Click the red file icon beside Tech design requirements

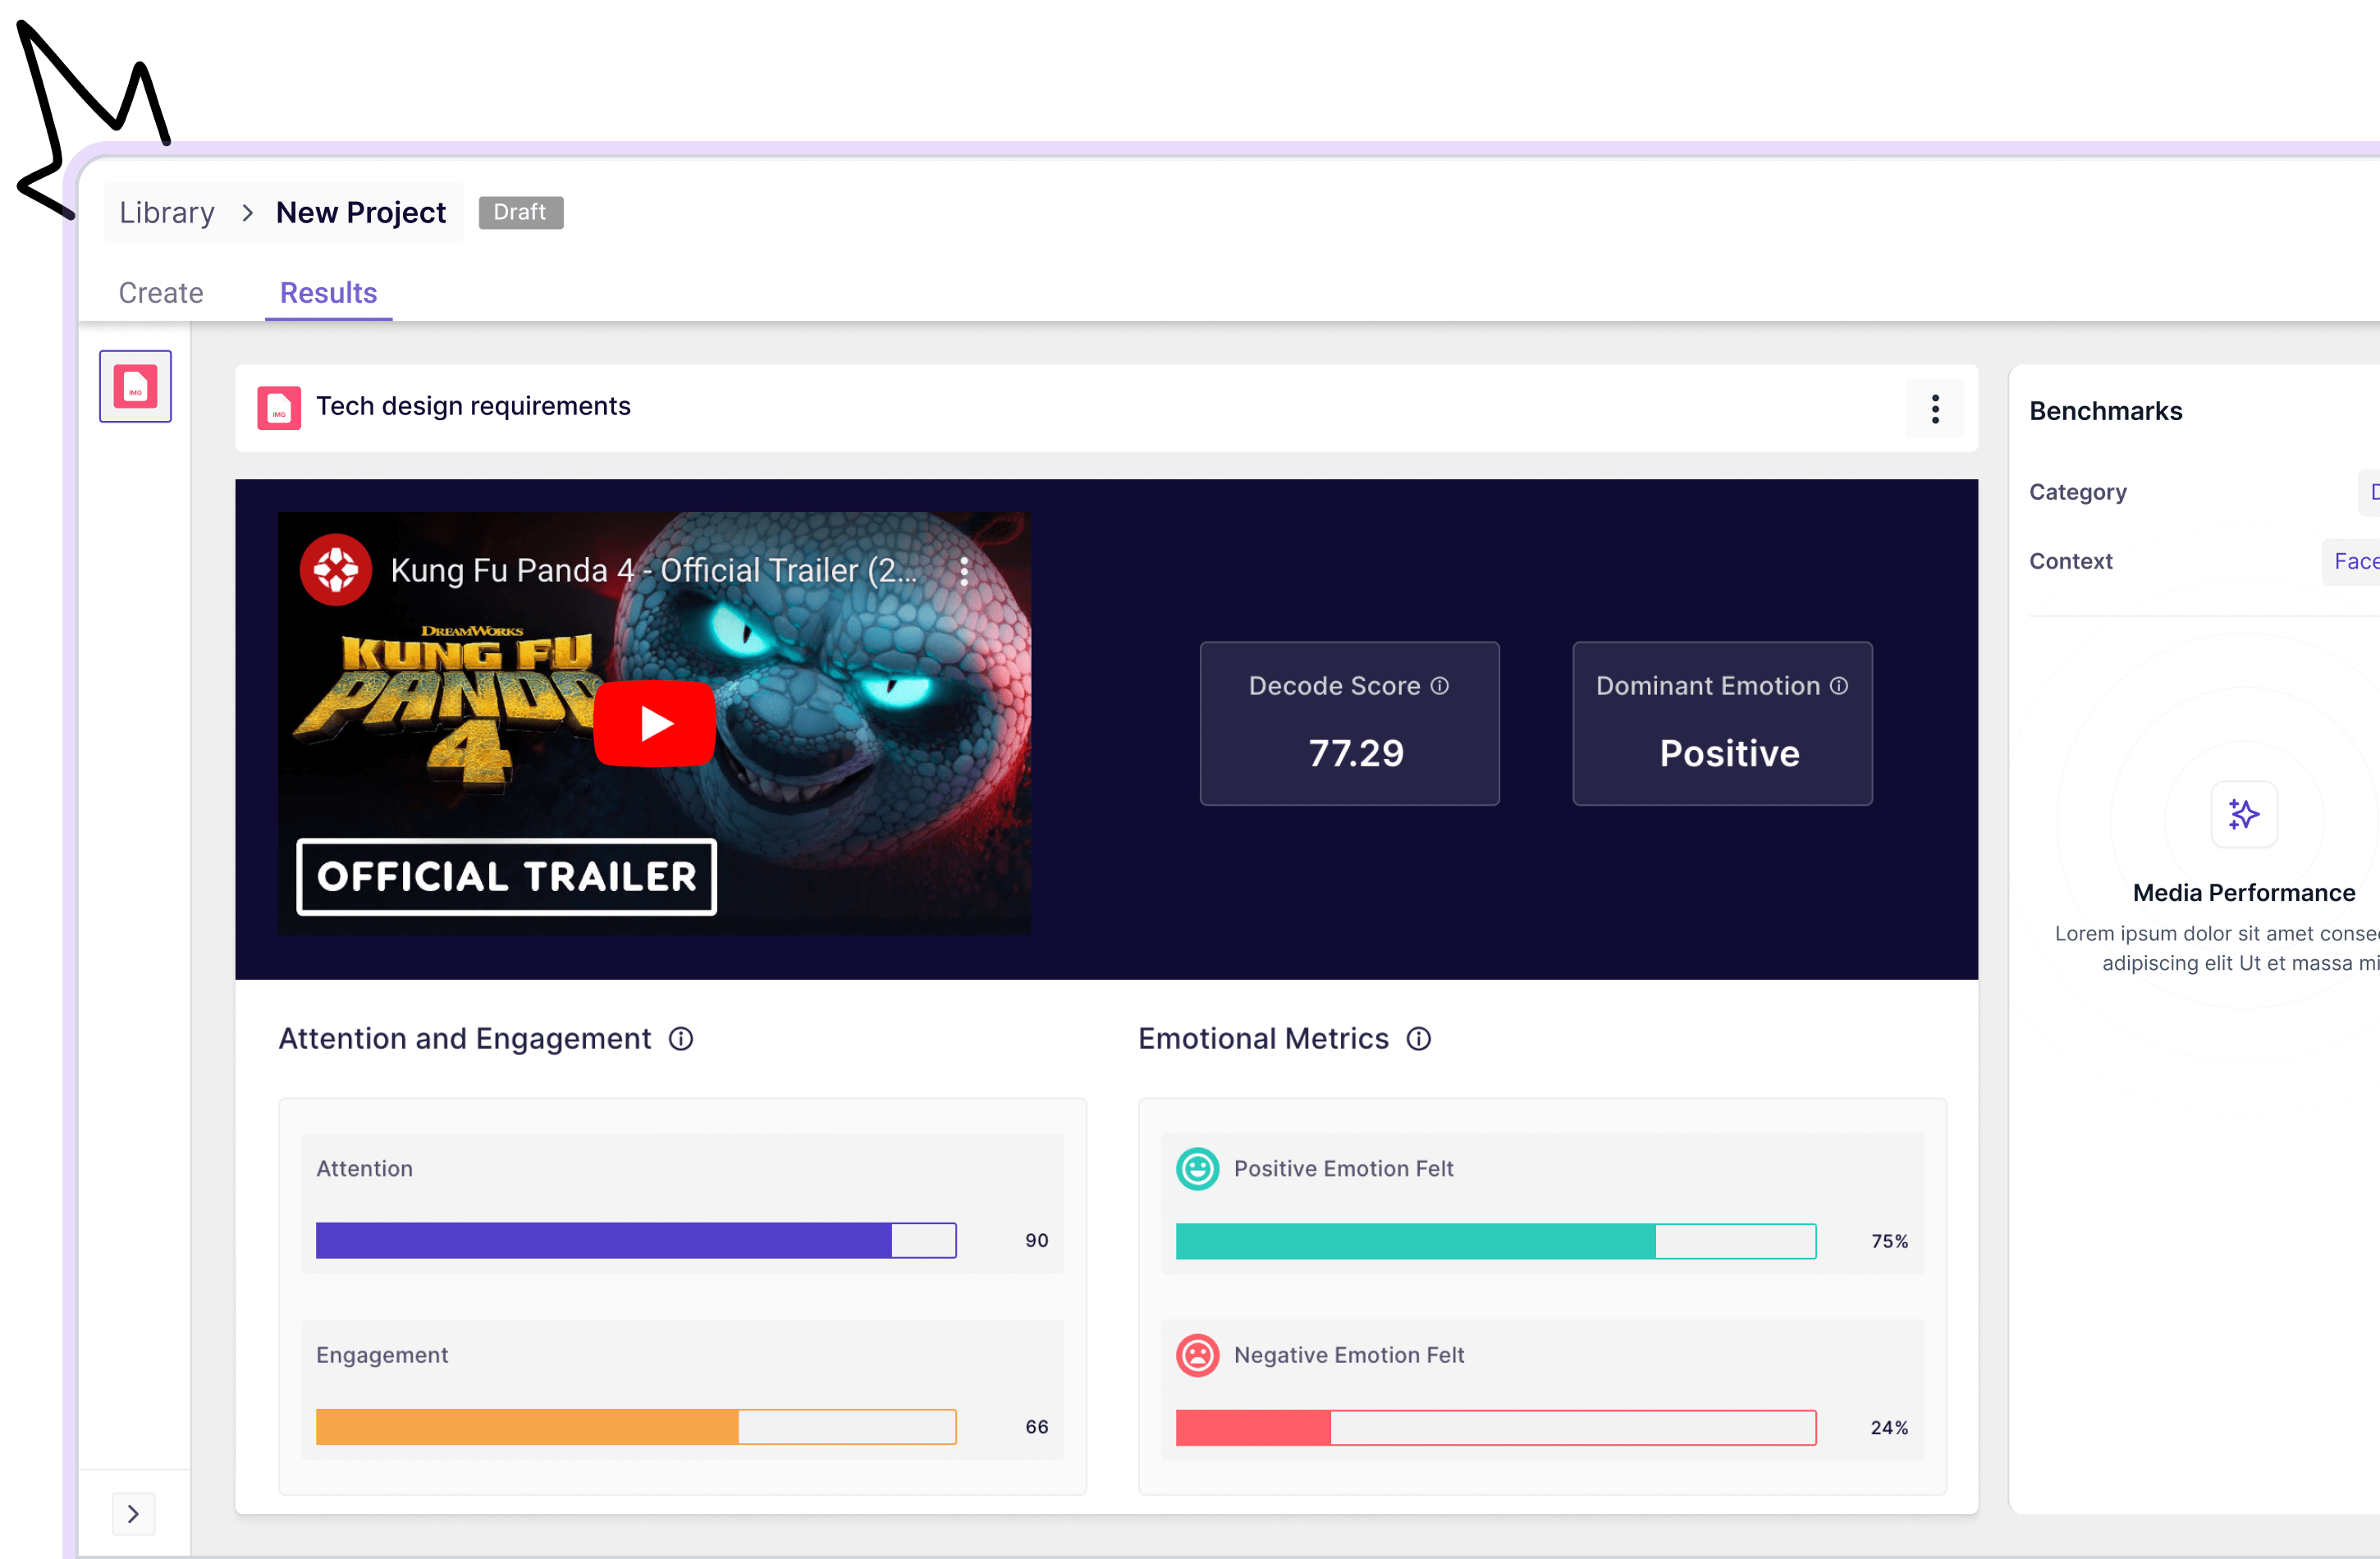tap(279, 408)
